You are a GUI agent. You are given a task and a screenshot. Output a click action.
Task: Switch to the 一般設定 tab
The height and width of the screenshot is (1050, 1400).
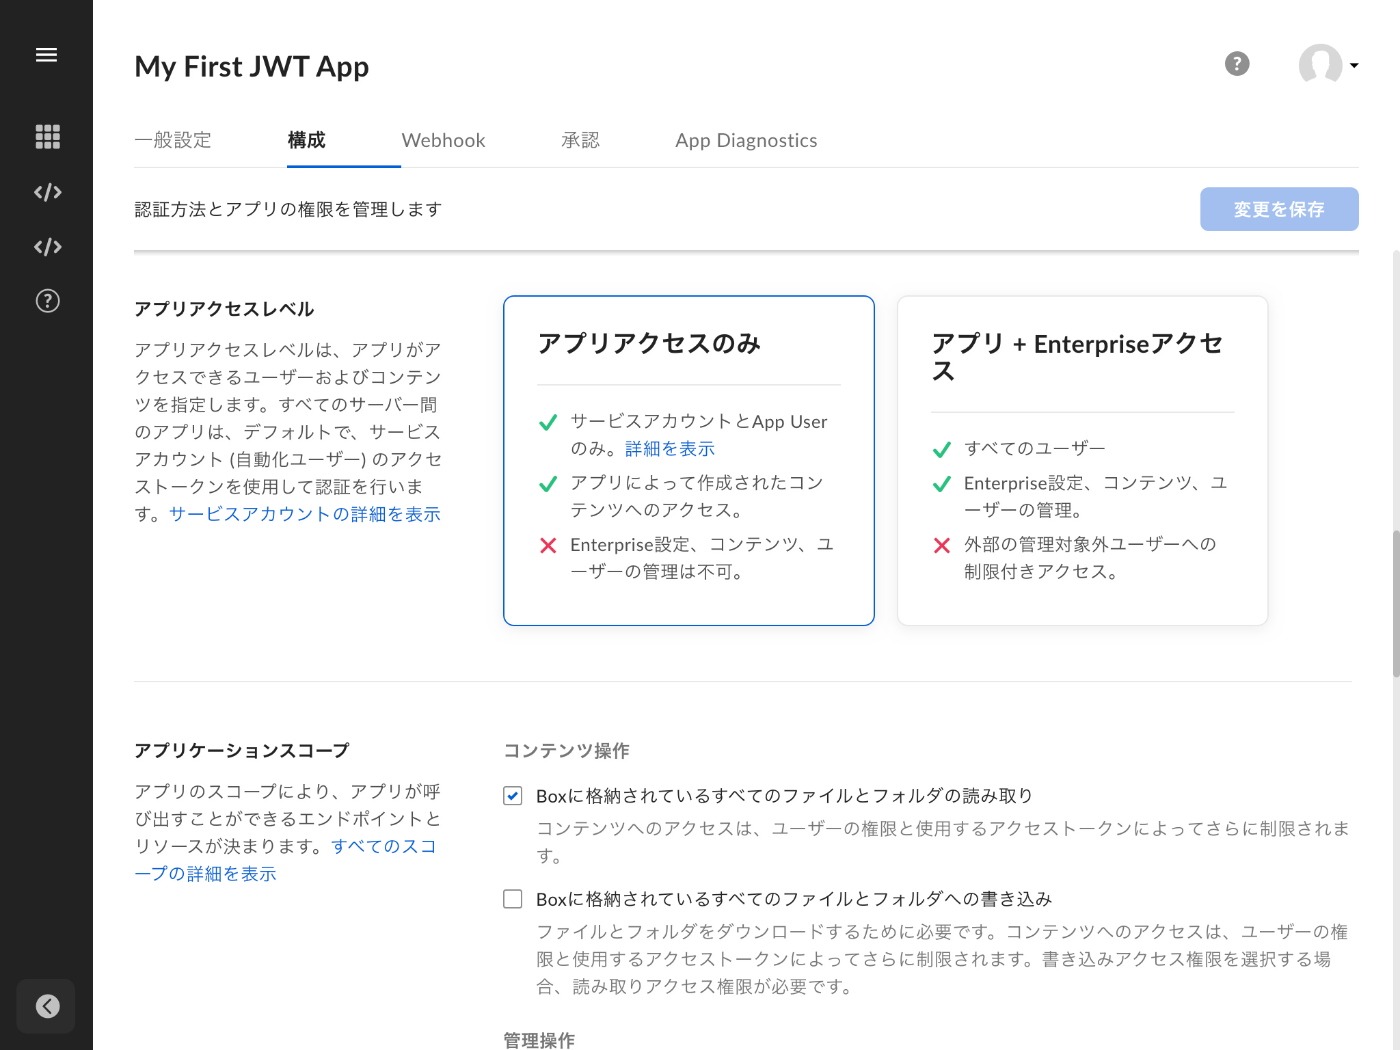pos(173,140)
